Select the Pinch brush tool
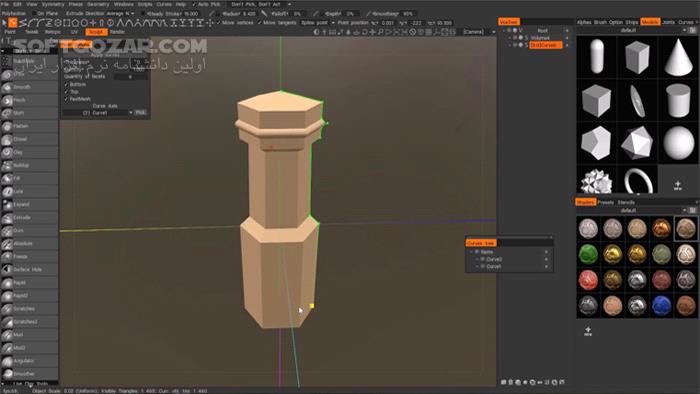 [x=29, y=100]
